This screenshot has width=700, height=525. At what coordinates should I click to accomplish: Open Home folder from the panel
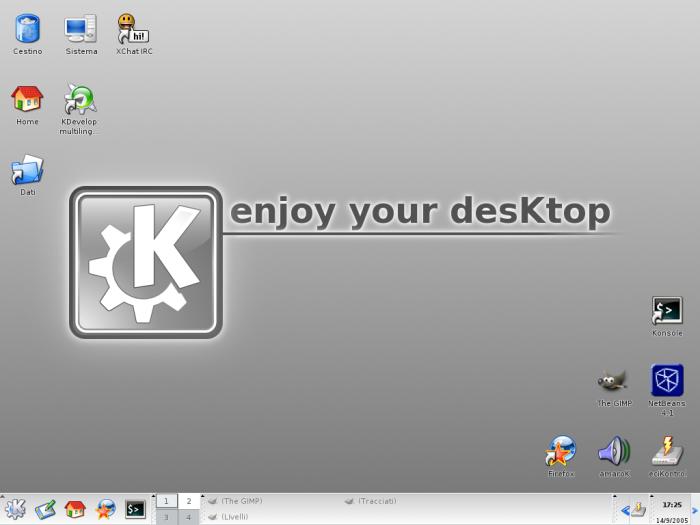point(75,509)
